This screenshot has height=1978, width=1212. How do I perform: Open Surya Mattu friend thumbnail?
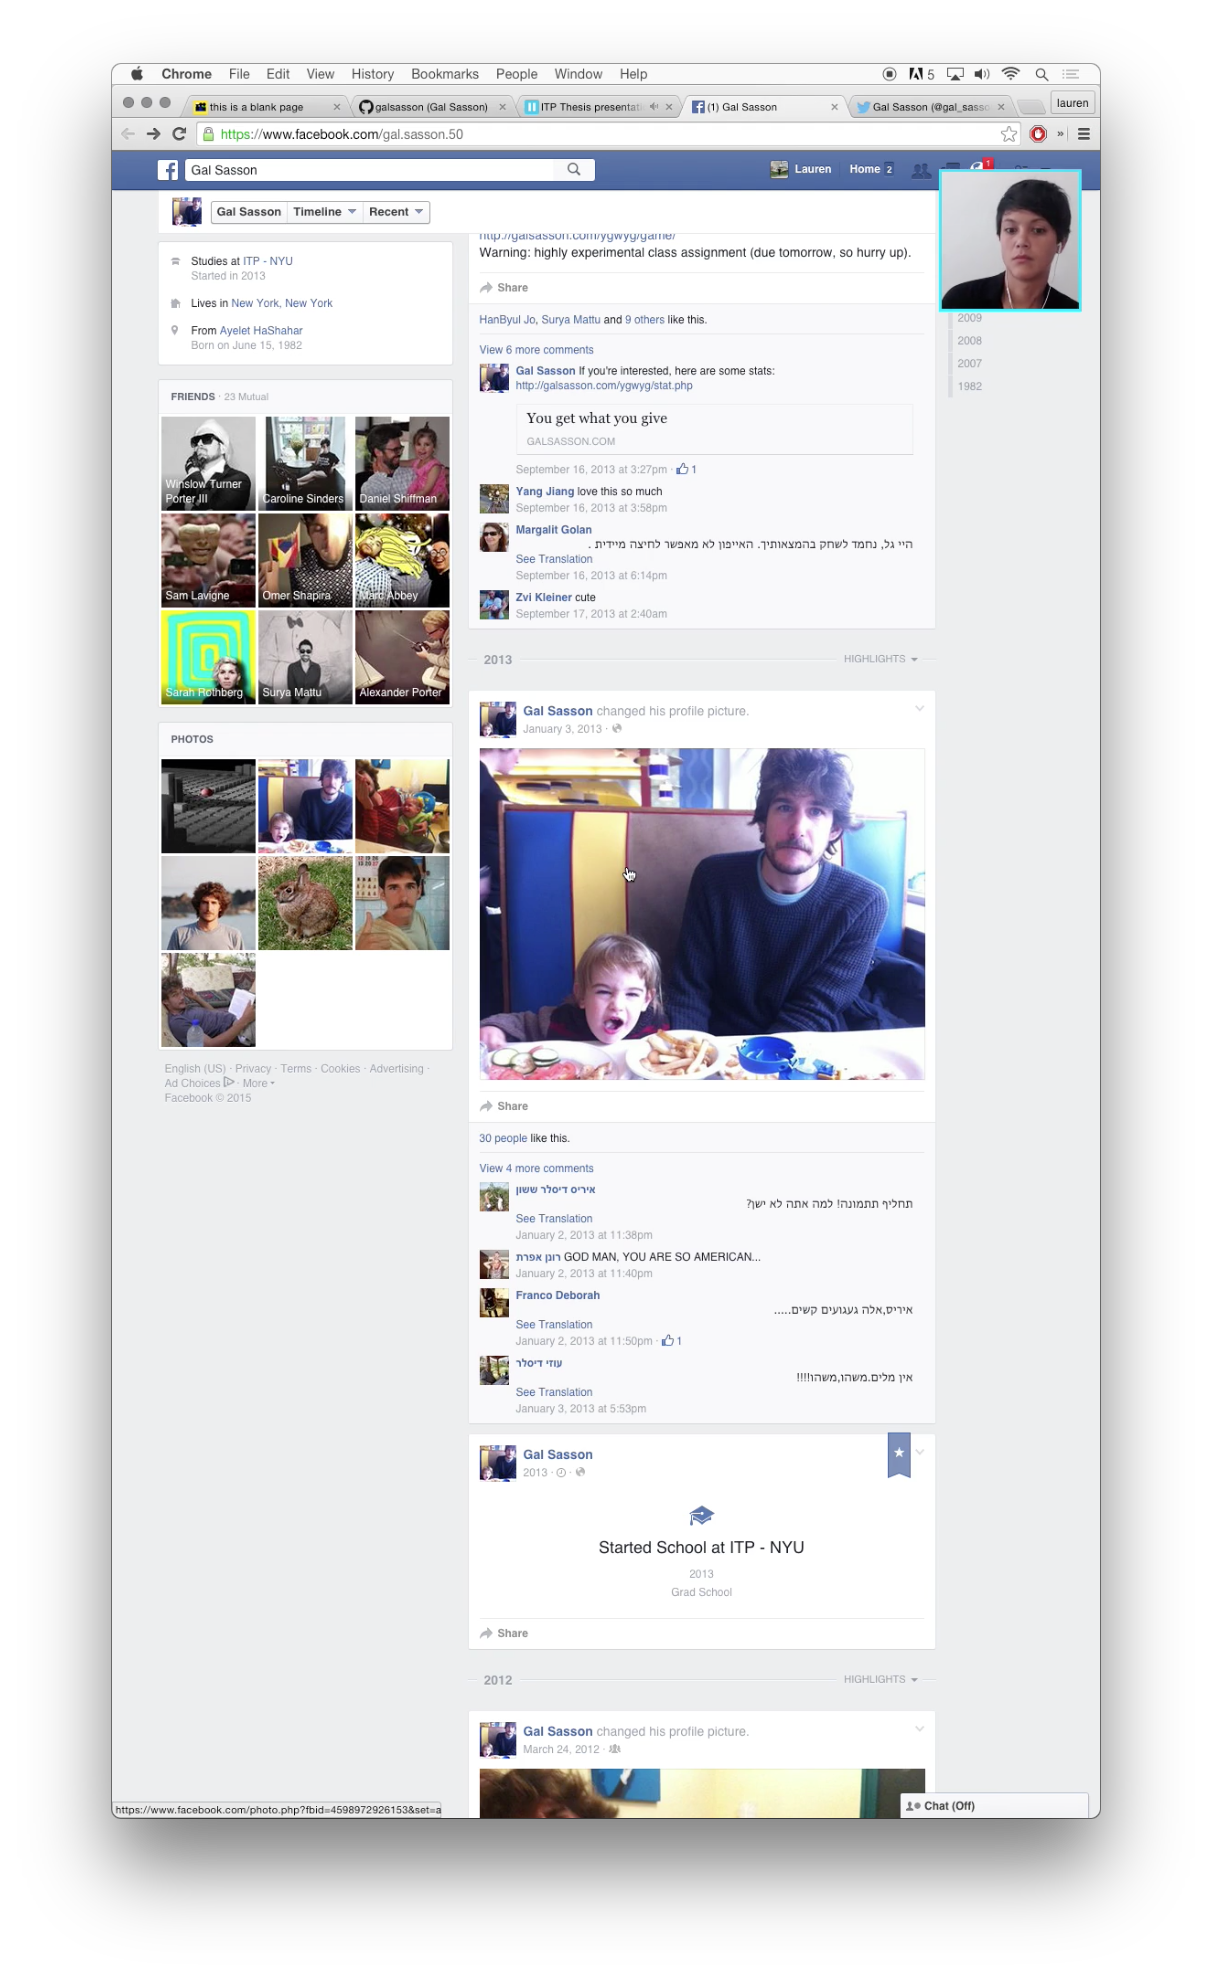coord(305,657)
